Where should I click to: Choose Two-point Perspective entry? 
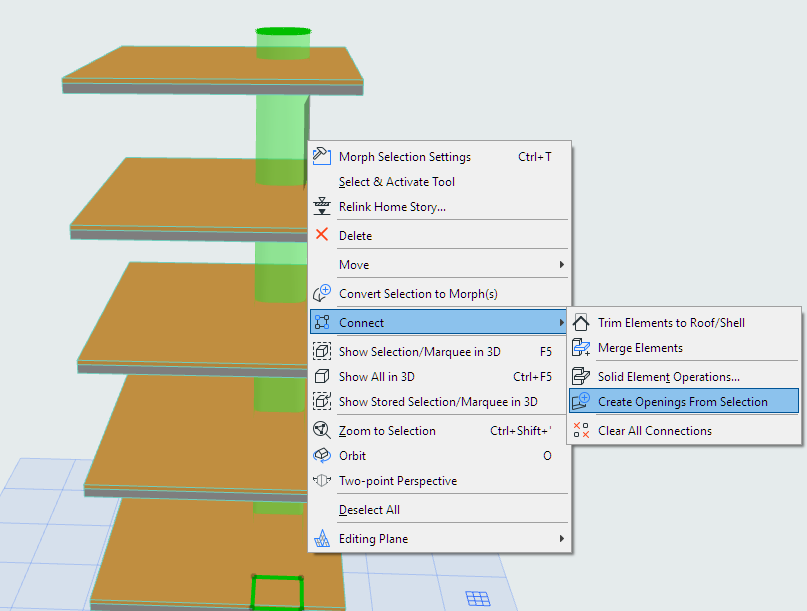(x=440, y=480)
